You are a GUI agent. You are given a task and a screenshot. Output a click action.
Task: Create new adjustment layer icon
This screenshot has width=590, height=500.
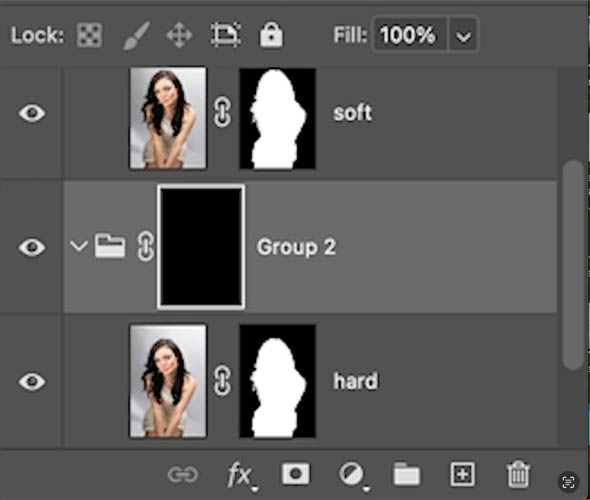click(x=352, y=475)
